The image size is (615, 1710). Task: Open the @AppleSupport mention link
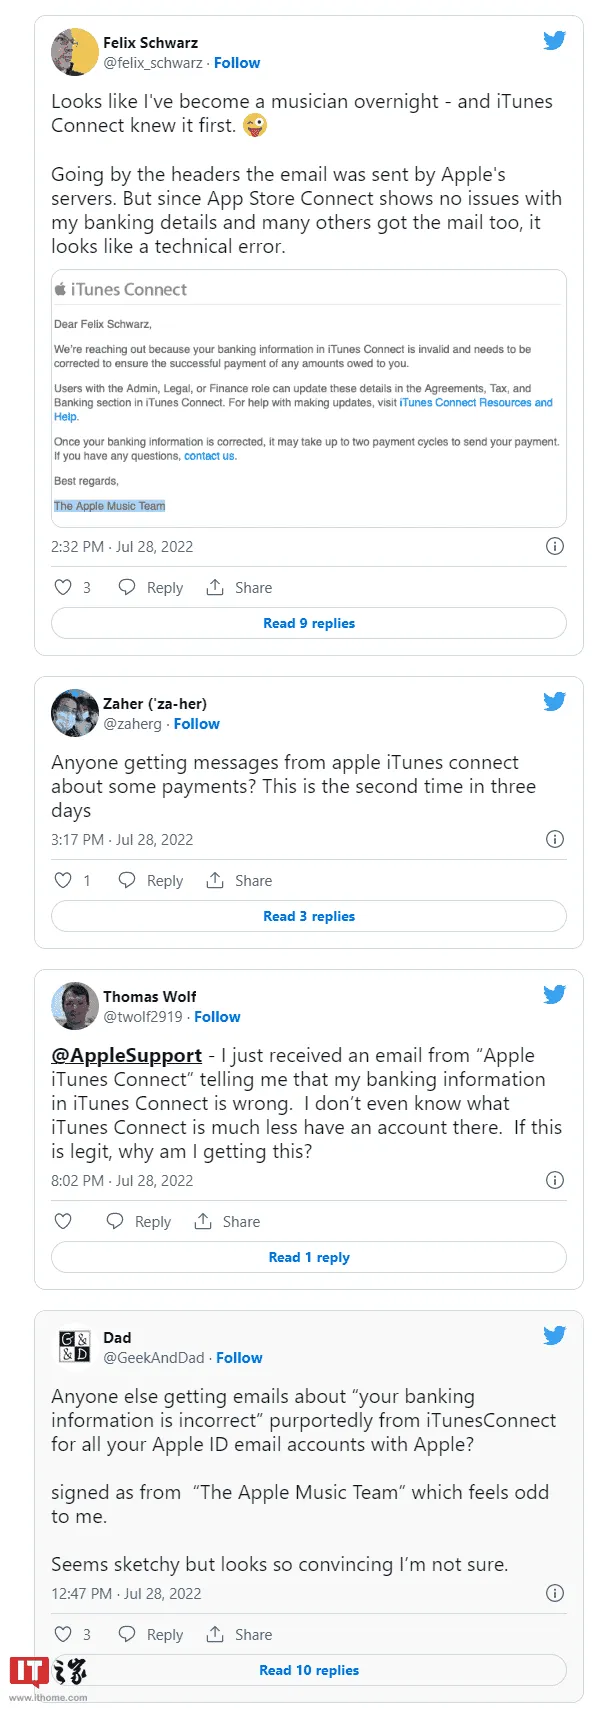coord(127,1056)
